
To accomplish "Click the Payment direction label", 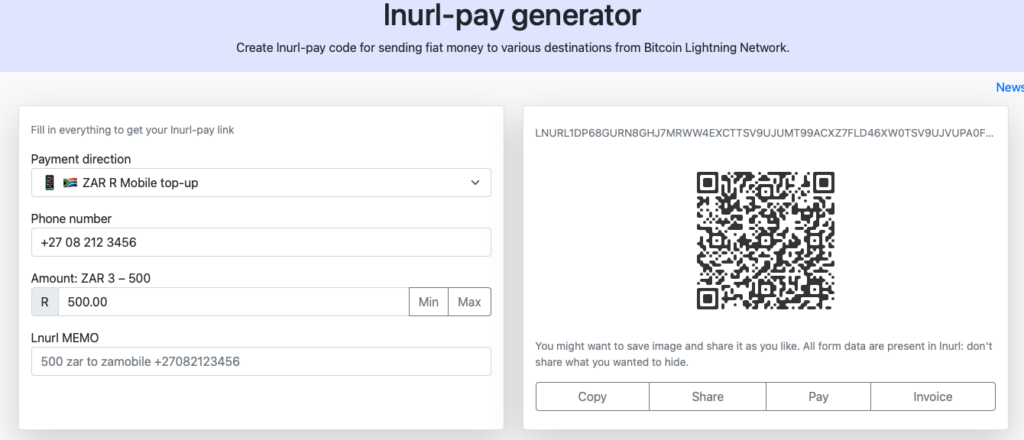I will point(81,159).
